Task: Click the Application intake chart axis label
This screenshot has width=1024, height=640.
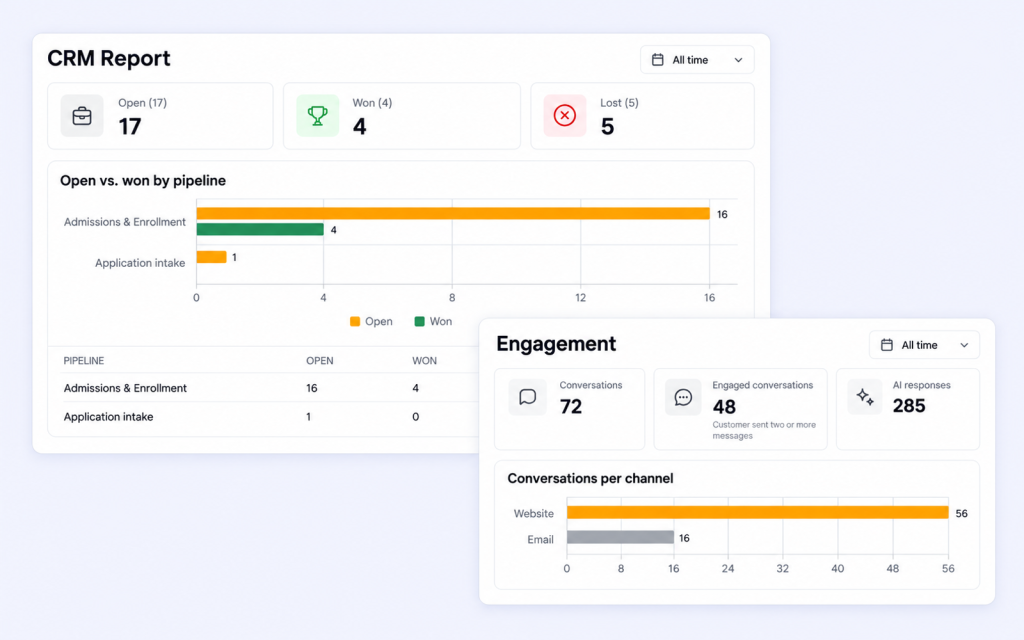Action: [x=140, y=263]
